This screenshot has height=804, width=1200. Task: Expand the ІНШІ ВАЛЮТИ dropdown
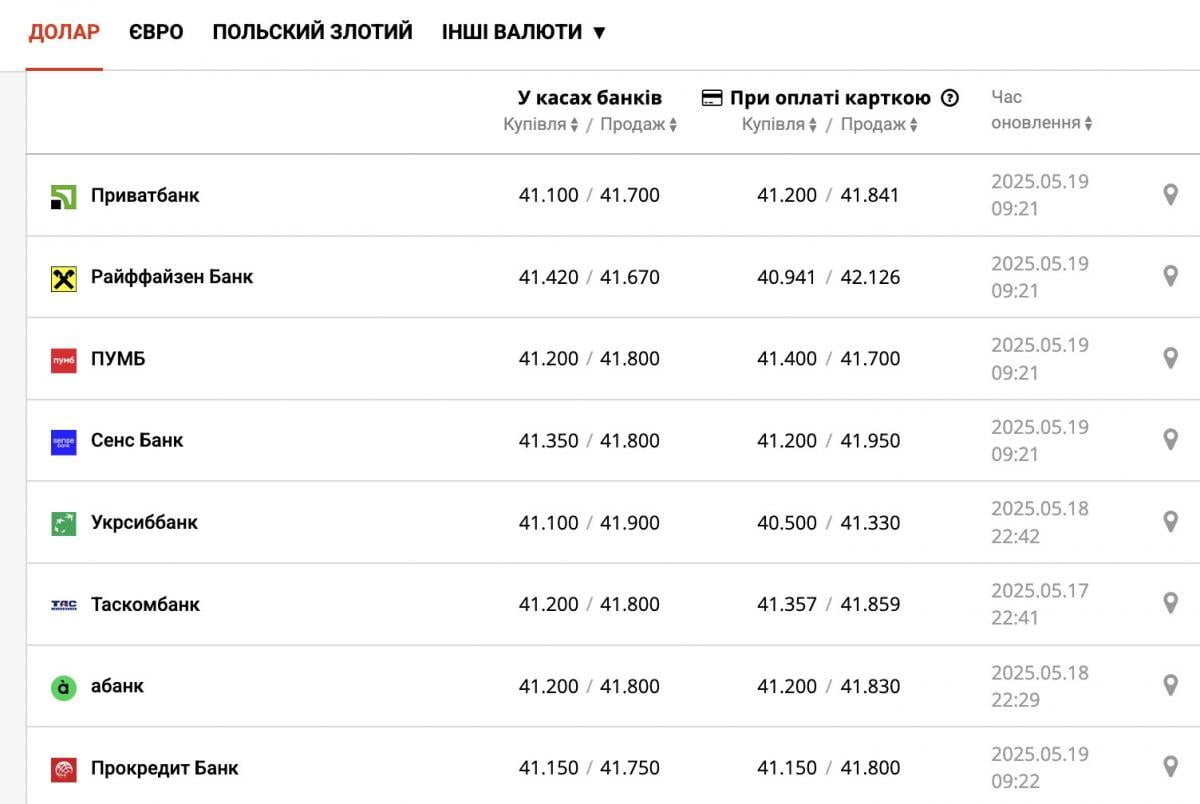tap(524, 32)
